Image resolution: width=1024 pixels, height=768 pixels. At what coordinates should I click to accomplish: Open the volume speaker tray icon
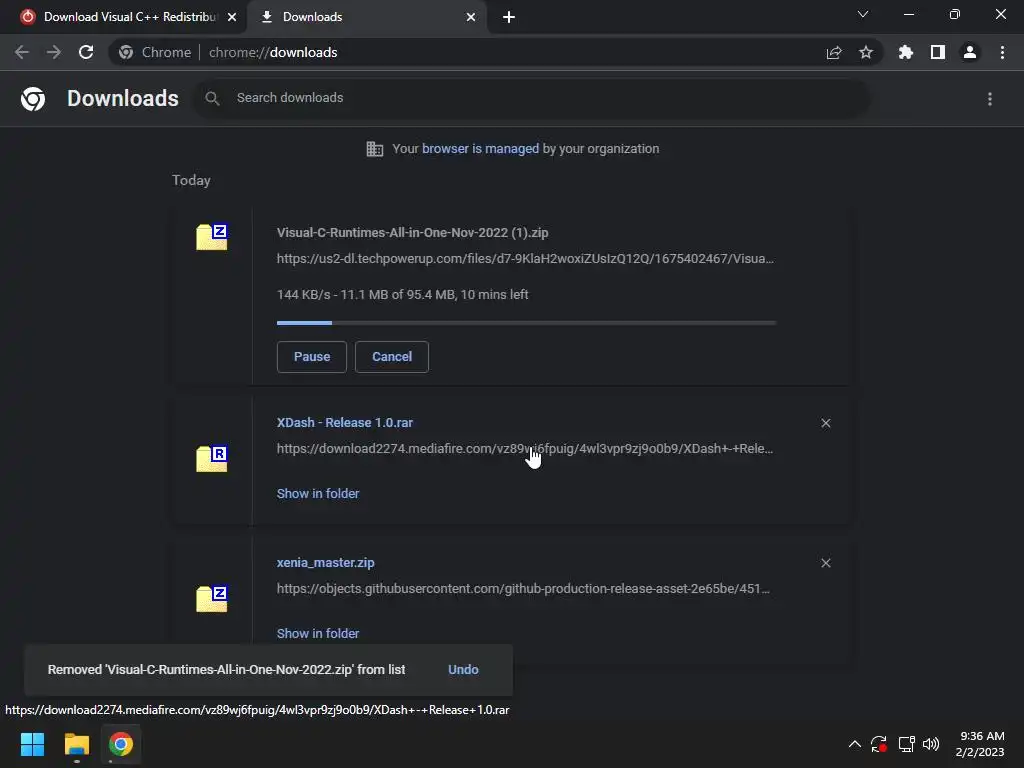click(x=931, y=744)
